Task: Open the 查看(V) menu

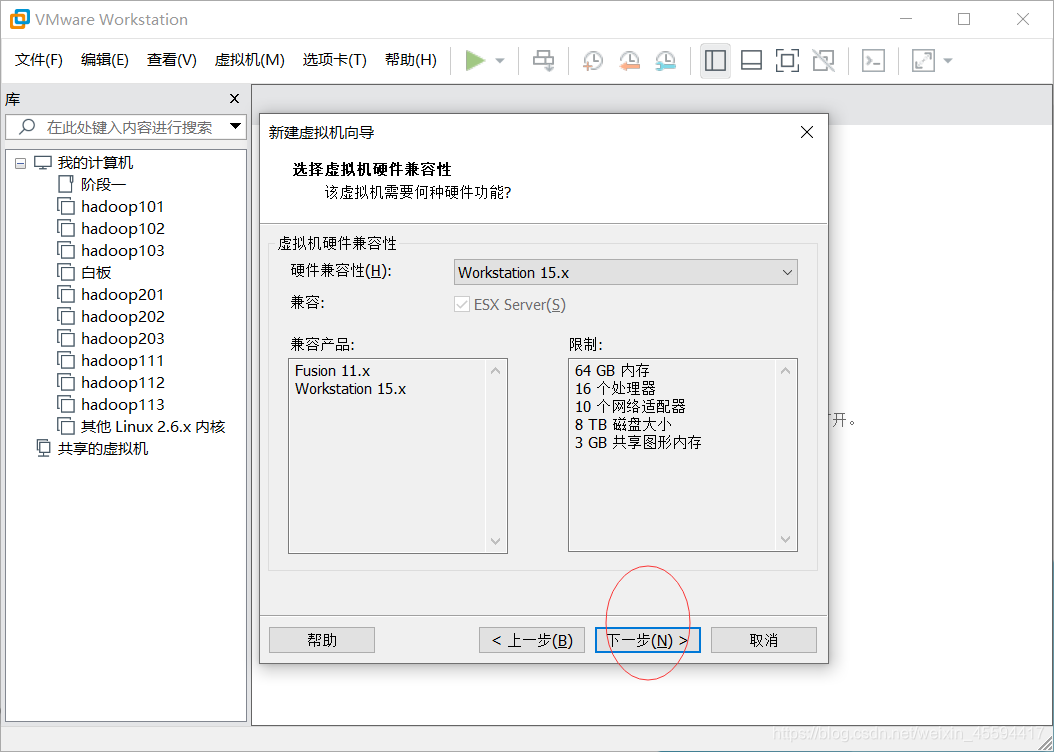Action: pyautogui.click(x=171, y=60)
